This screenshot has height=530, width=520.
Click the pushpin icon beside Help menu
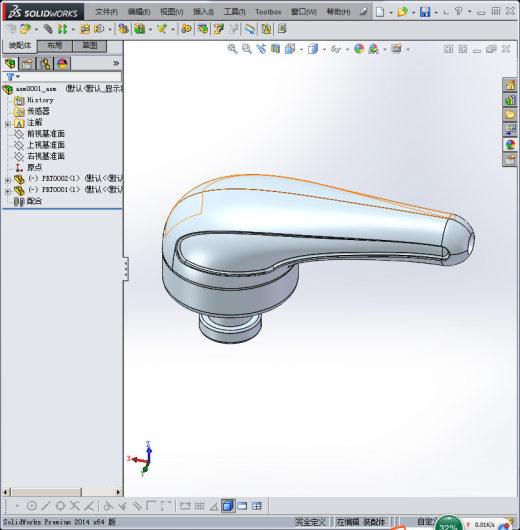(x=363, y=12)
